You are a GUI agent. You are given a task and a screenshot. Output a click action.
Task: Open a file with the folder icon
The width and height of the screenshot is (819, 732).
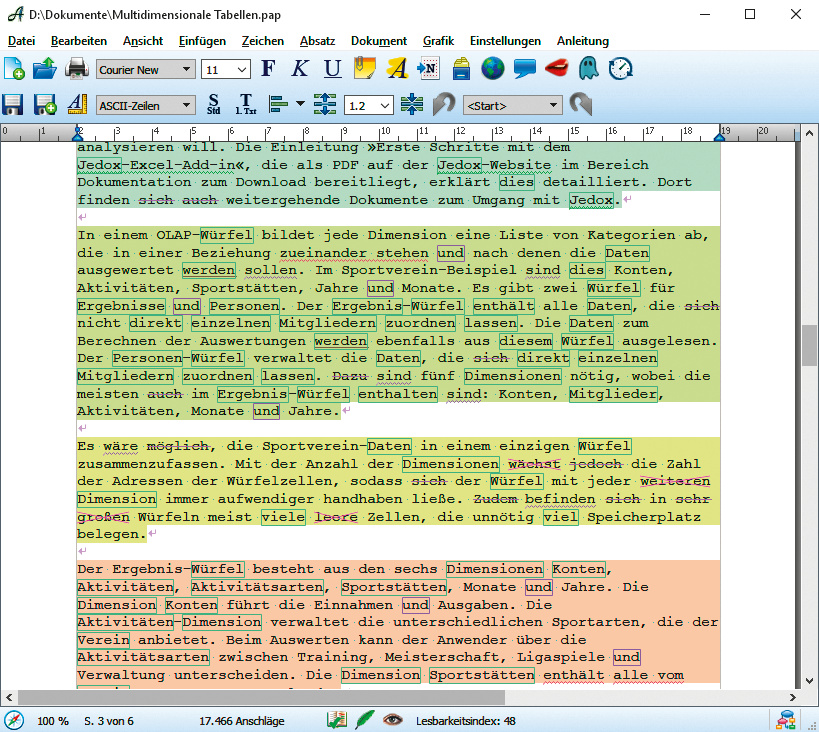click(x=45, y=69)
